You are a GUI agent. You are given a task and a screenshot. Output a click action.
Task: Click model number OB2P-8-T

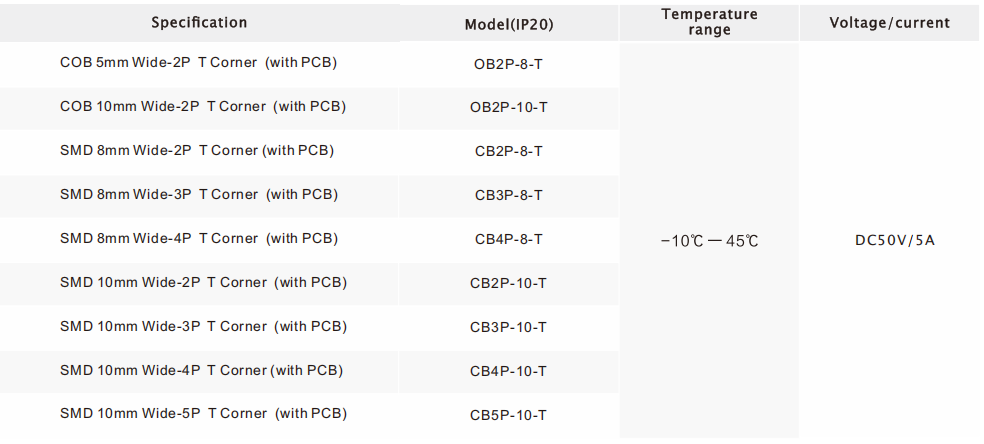pyautogui.click(x=508, y=63)
